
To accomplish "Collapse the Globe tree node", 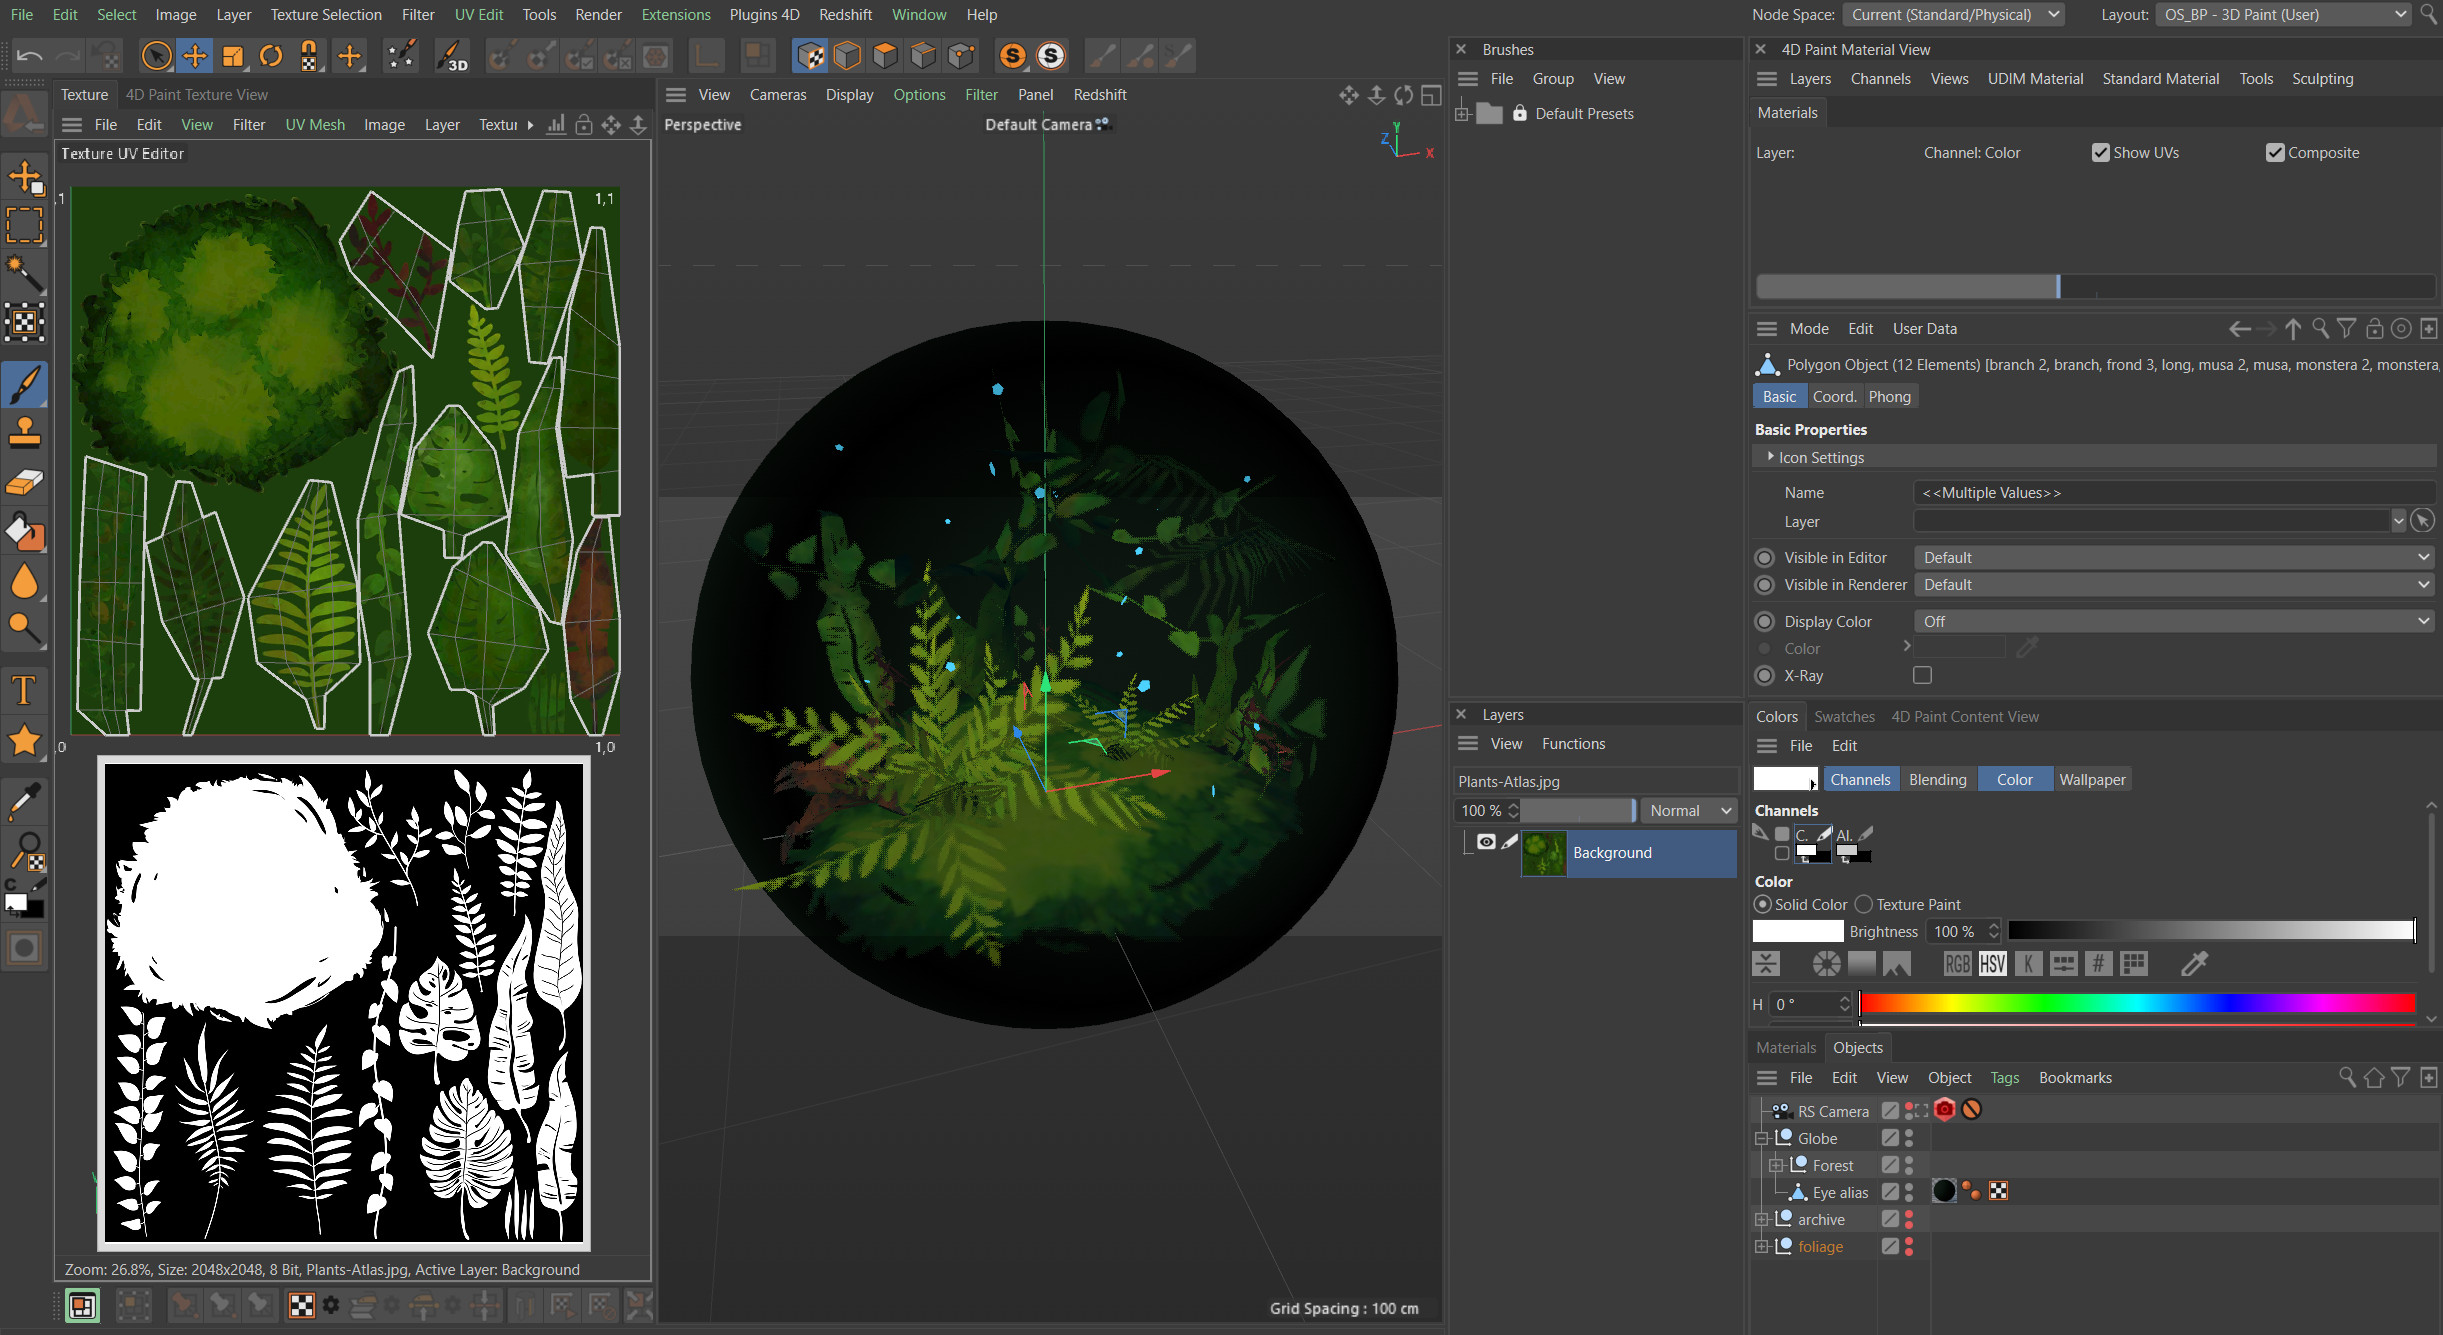I will point(1761,1138).
